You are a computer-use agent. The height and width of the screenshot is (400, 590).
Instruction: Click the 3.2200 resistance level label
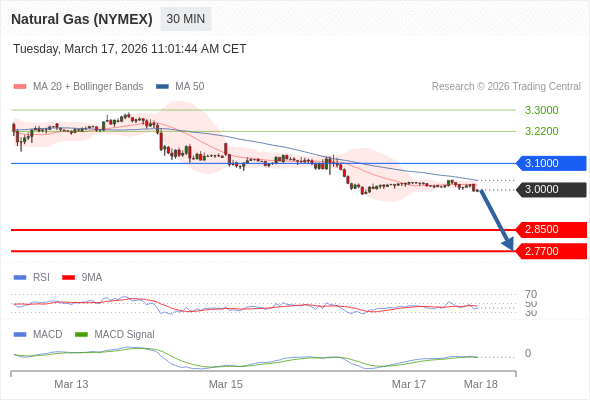(541, 131)
